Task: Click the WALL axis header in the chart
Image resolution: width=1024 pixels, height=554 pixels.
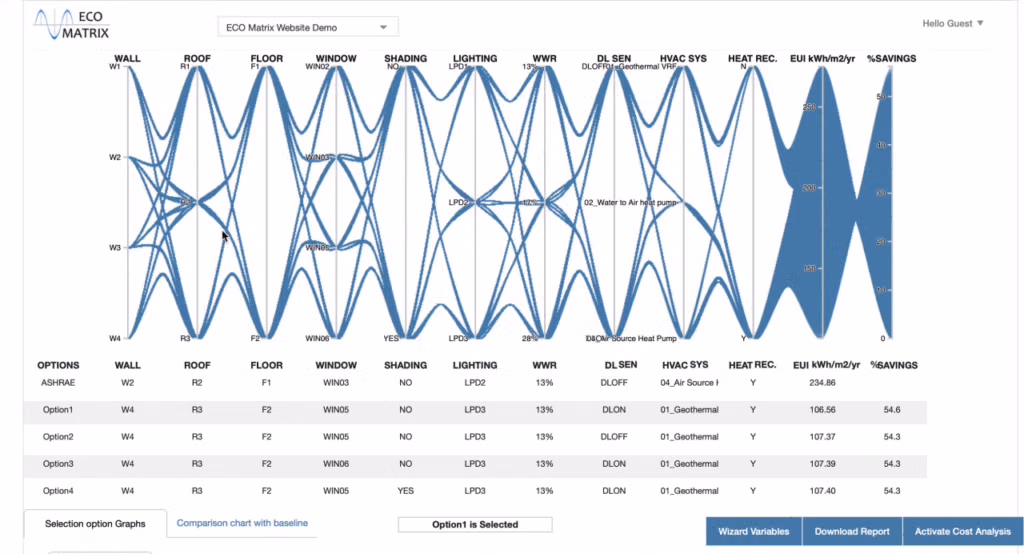Action: click(127, 58)
